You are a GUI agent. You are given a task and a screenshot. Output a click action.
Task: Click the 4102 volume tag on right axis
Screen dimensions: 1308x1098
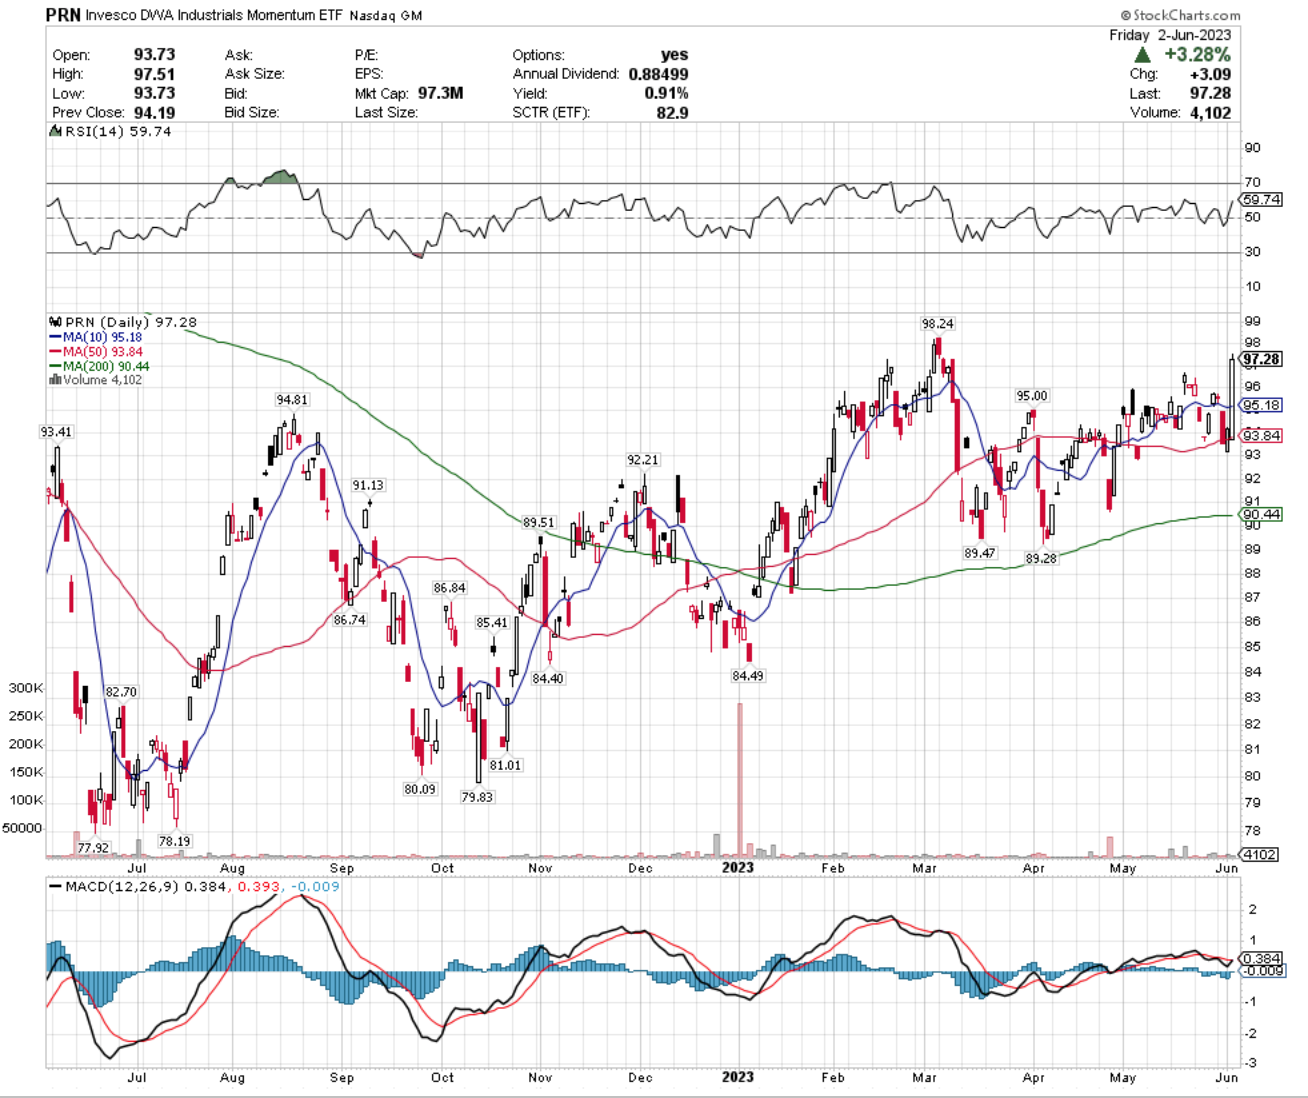pyautogui.click(x=1259, y=854)
